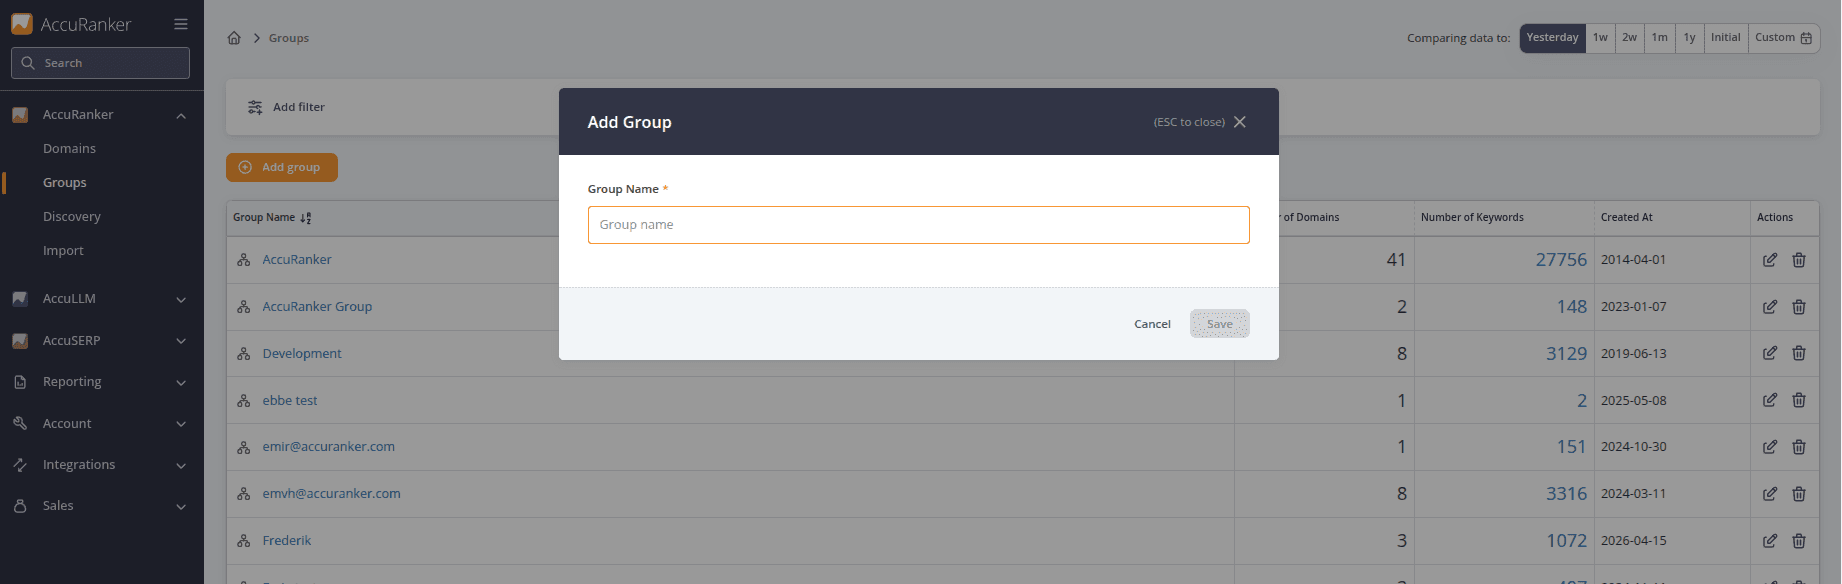Edit the 2024-10-30 group row
Image resolution: width=1842 pixels, height=584 pixels.
1770,447
